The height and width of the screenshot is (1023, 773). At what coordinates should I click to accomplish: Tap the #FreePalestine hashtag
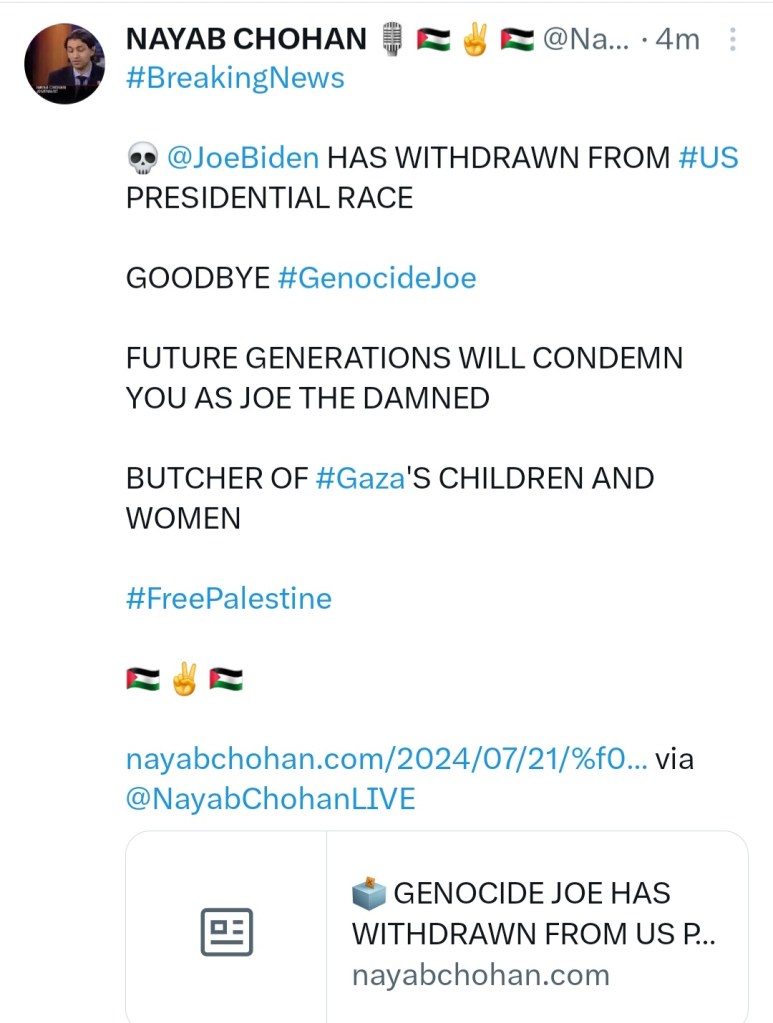click(228, 598)
